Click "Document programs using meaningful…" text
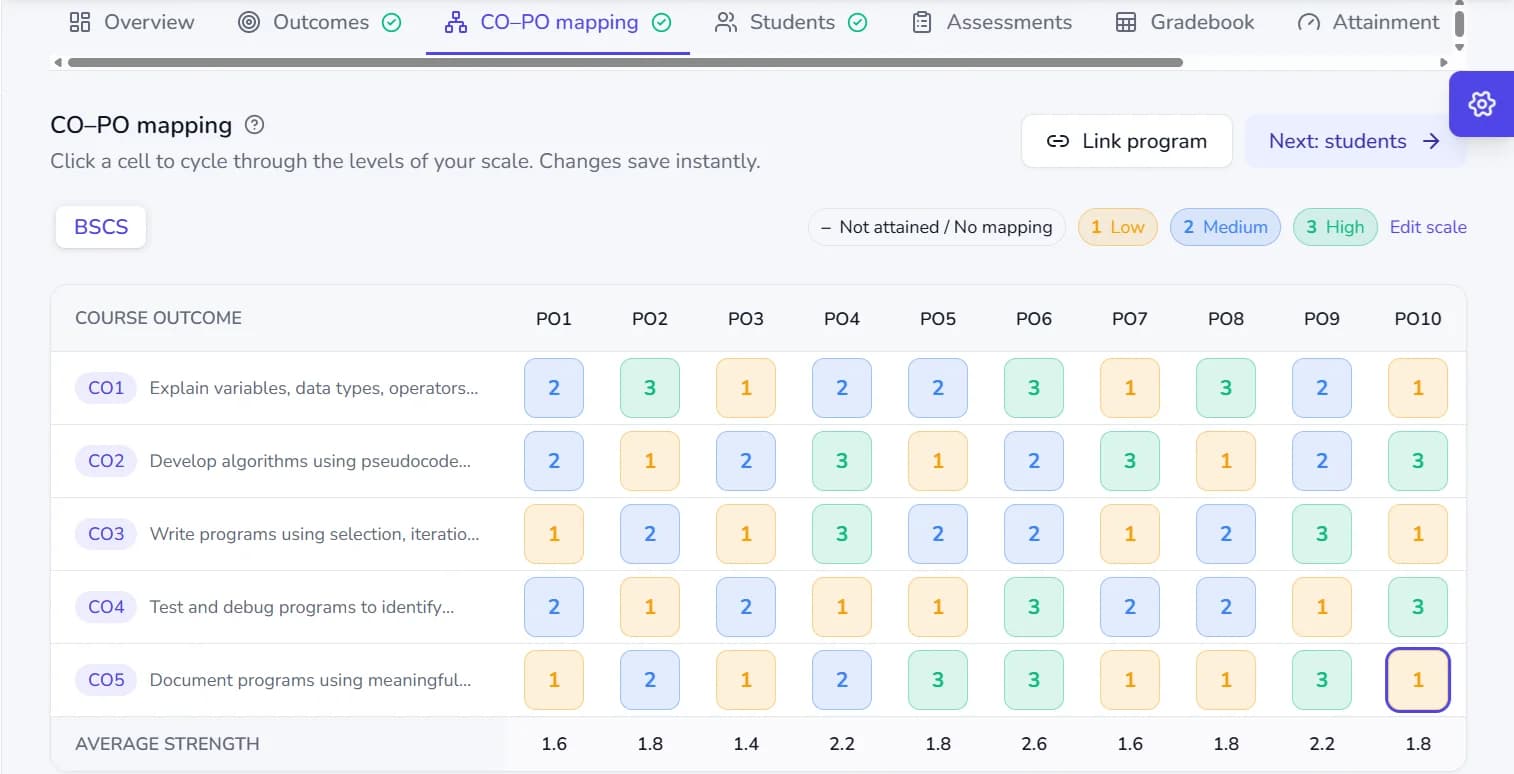Viewport: 1514px width, 774px height. coord(310,680)
